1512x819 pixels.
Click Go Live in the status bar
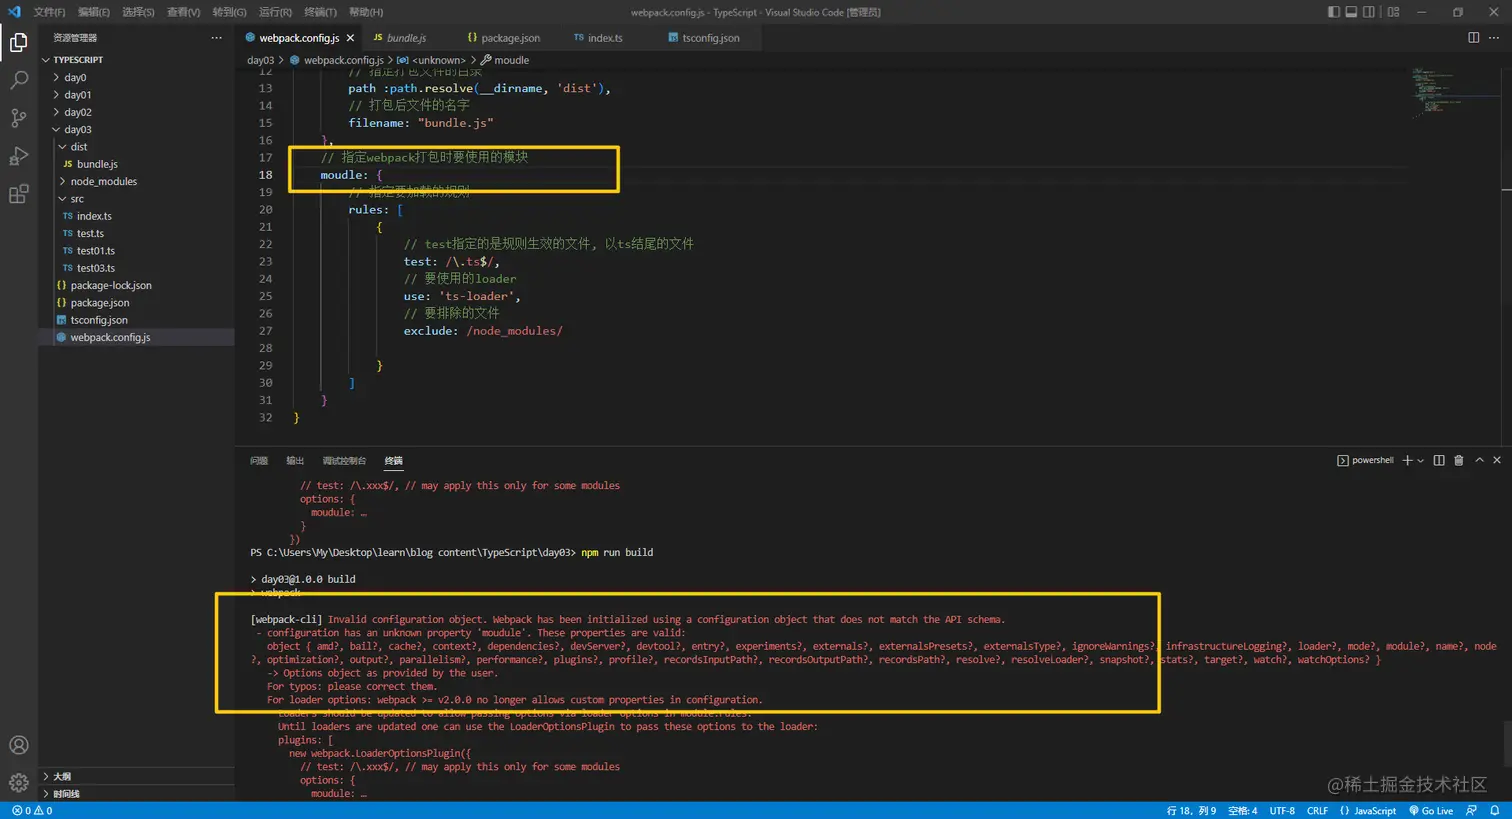(x=1431, y=811)
